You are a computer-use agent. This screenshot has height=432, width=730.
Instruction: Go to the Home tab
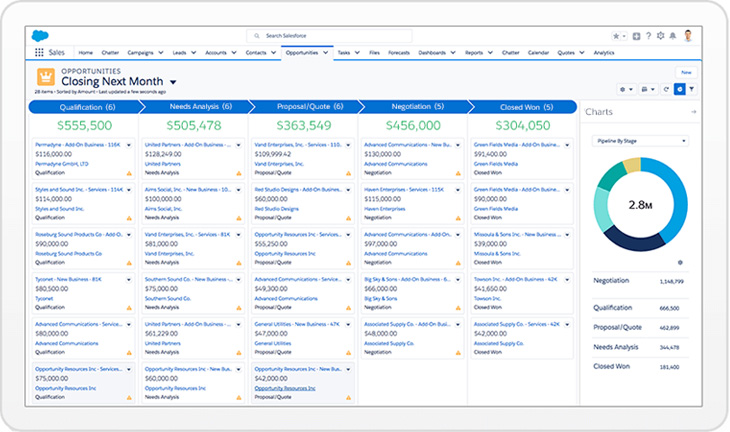pos(86,53)
